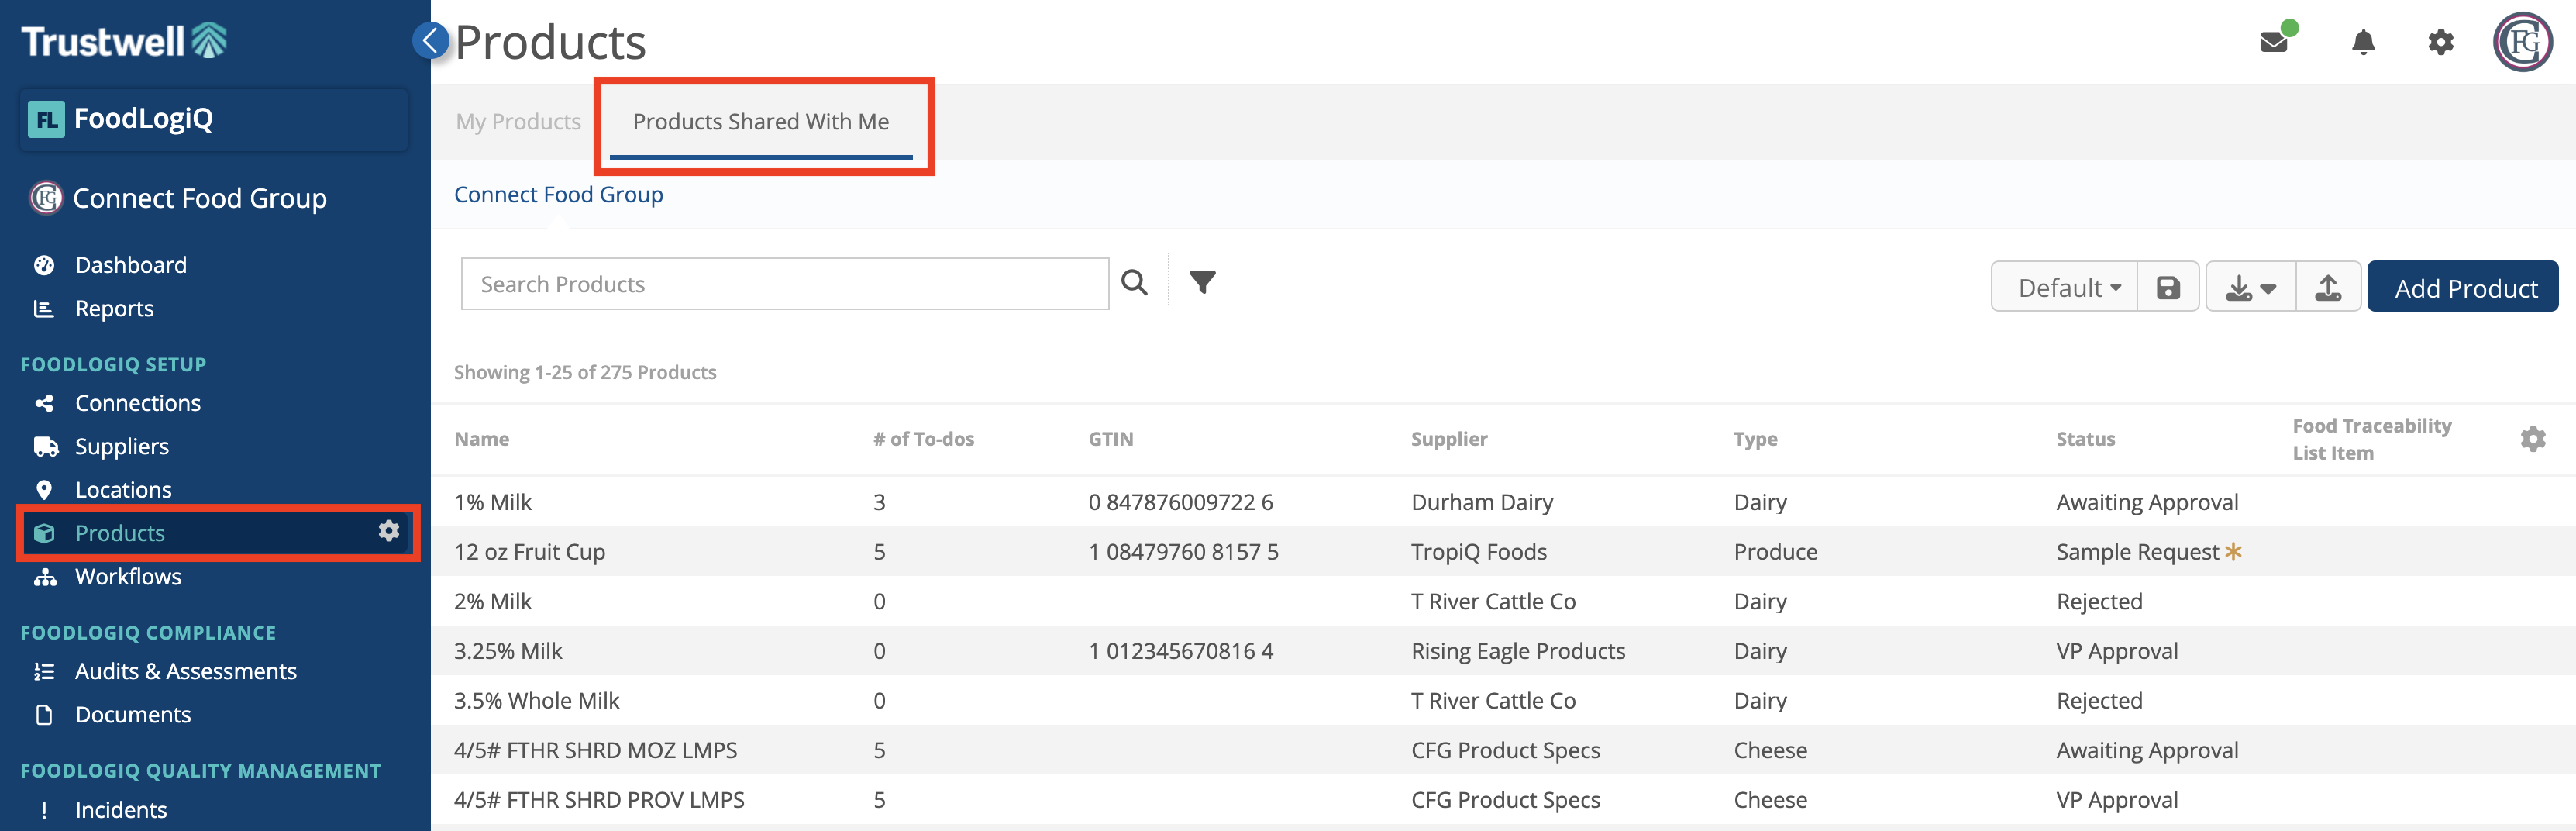Click the Incidents exclamation icon
Image resolution: width=2576 pixels, height=831 pixels.
point(44,810)
